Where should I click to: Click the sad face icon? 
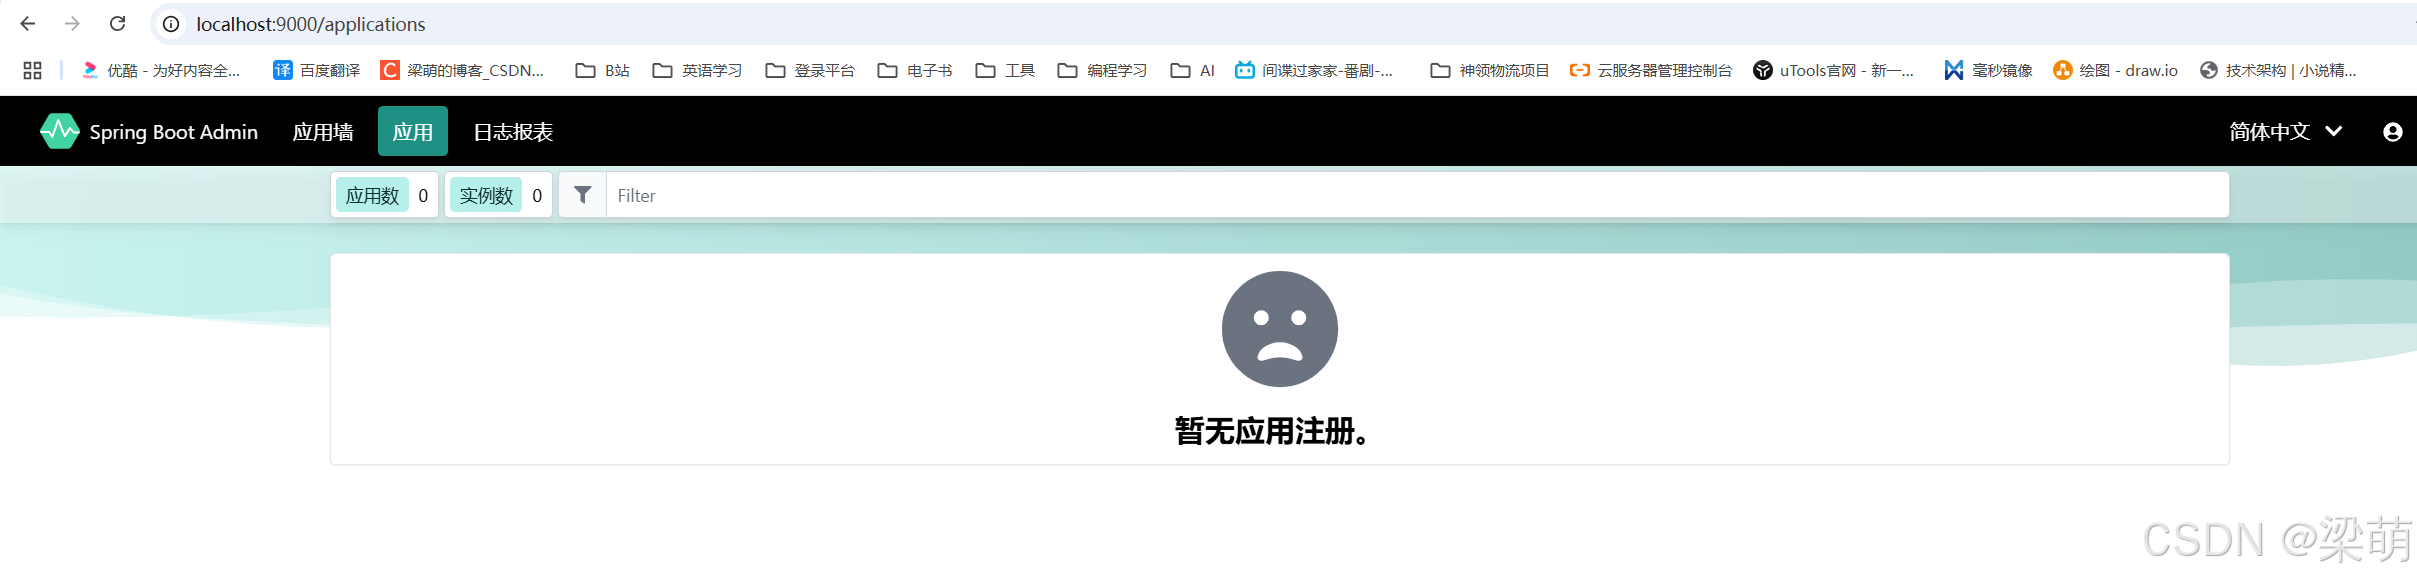[1279, 329]
